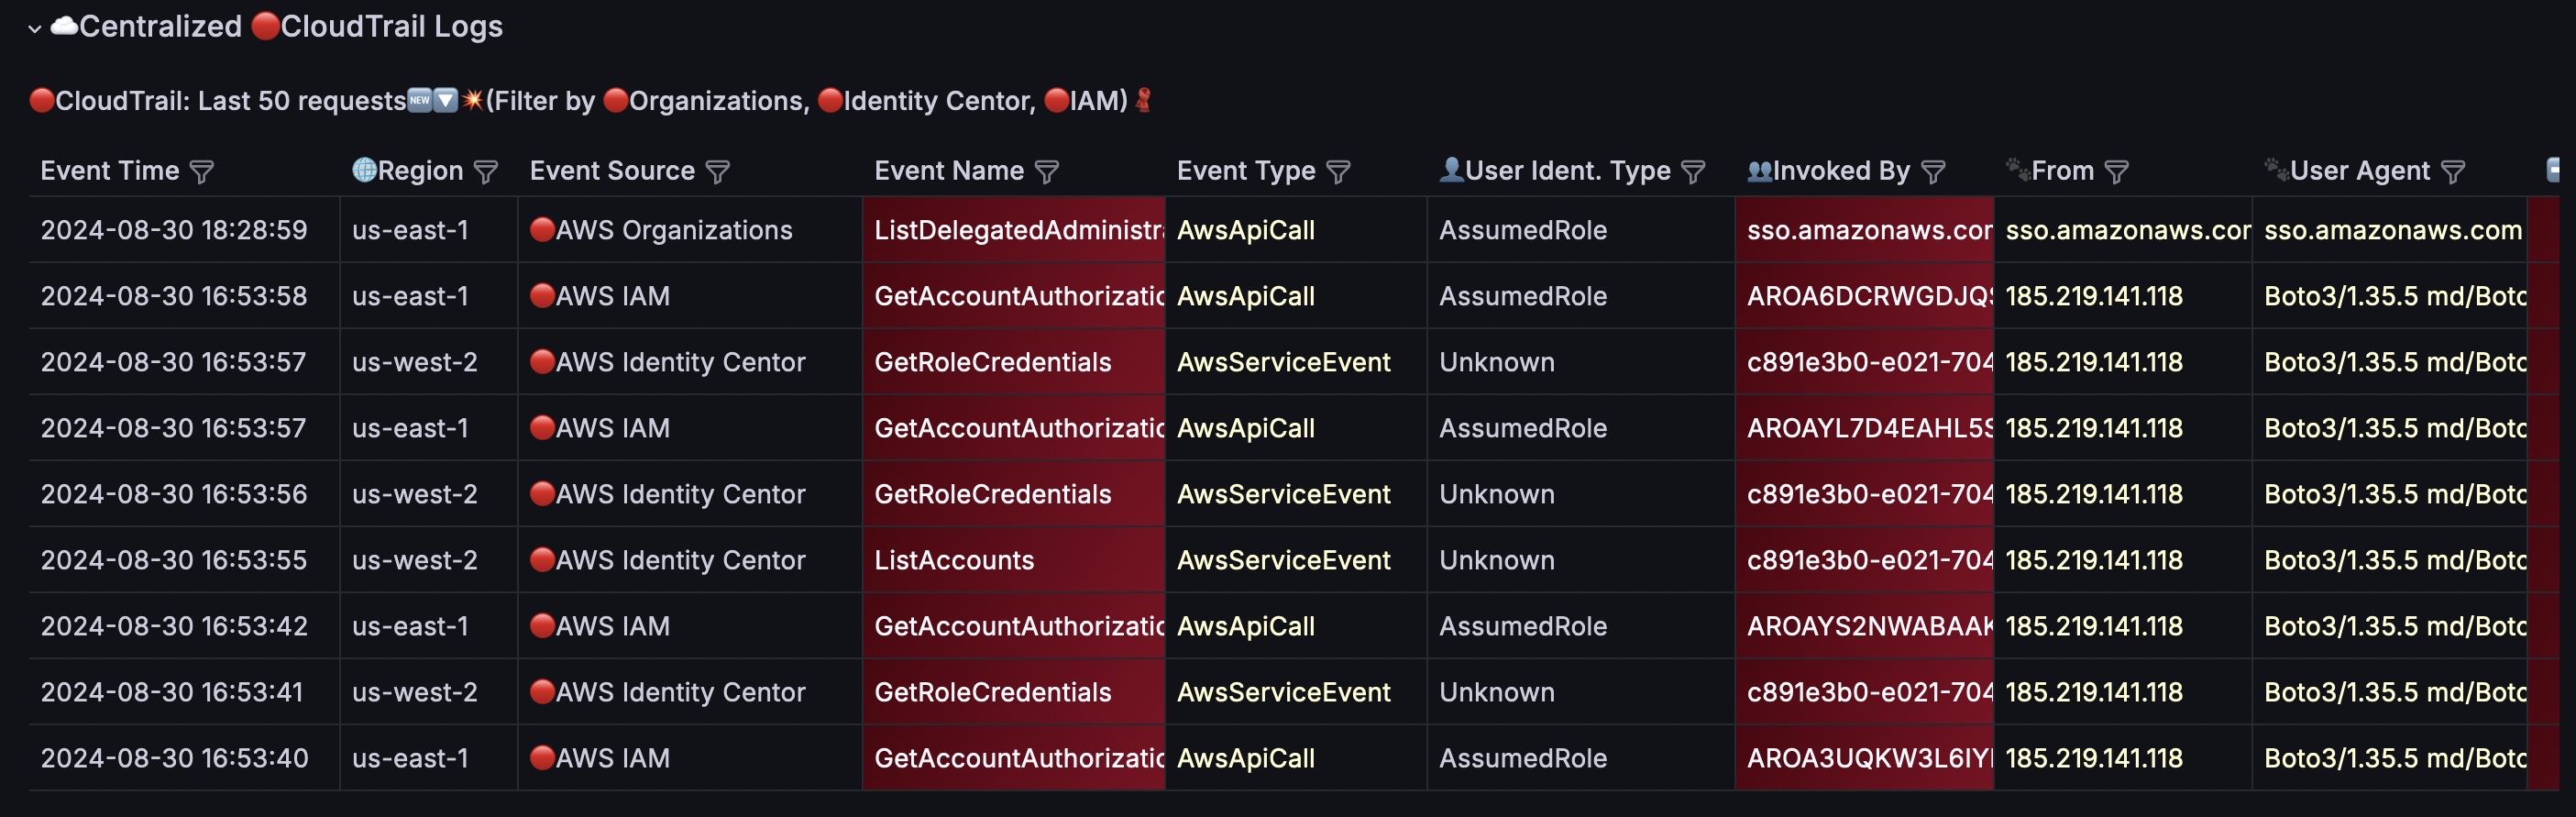Select the 2024-08-30 16:53:55 event time cell
This screenshot has width=2576, height=817.
pyautogui.click(x=184, y=560)
